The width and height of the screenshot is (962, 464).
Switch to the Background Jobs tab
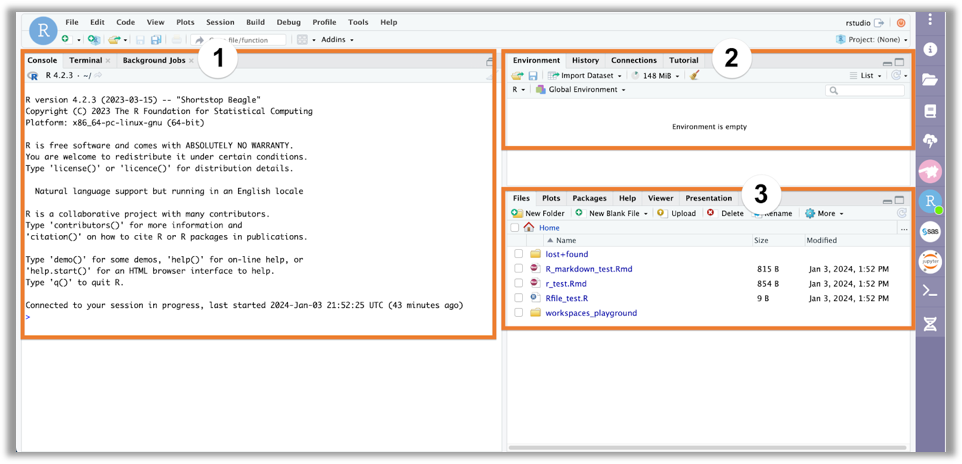154,60
